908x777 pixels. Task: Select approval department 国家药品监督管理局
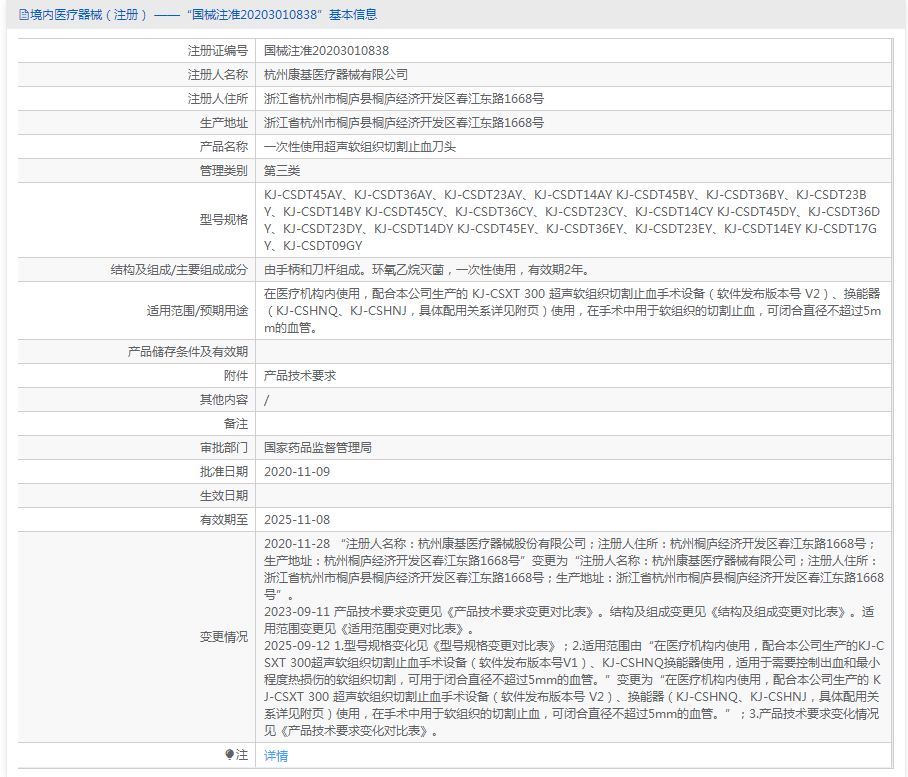(318, 448)
